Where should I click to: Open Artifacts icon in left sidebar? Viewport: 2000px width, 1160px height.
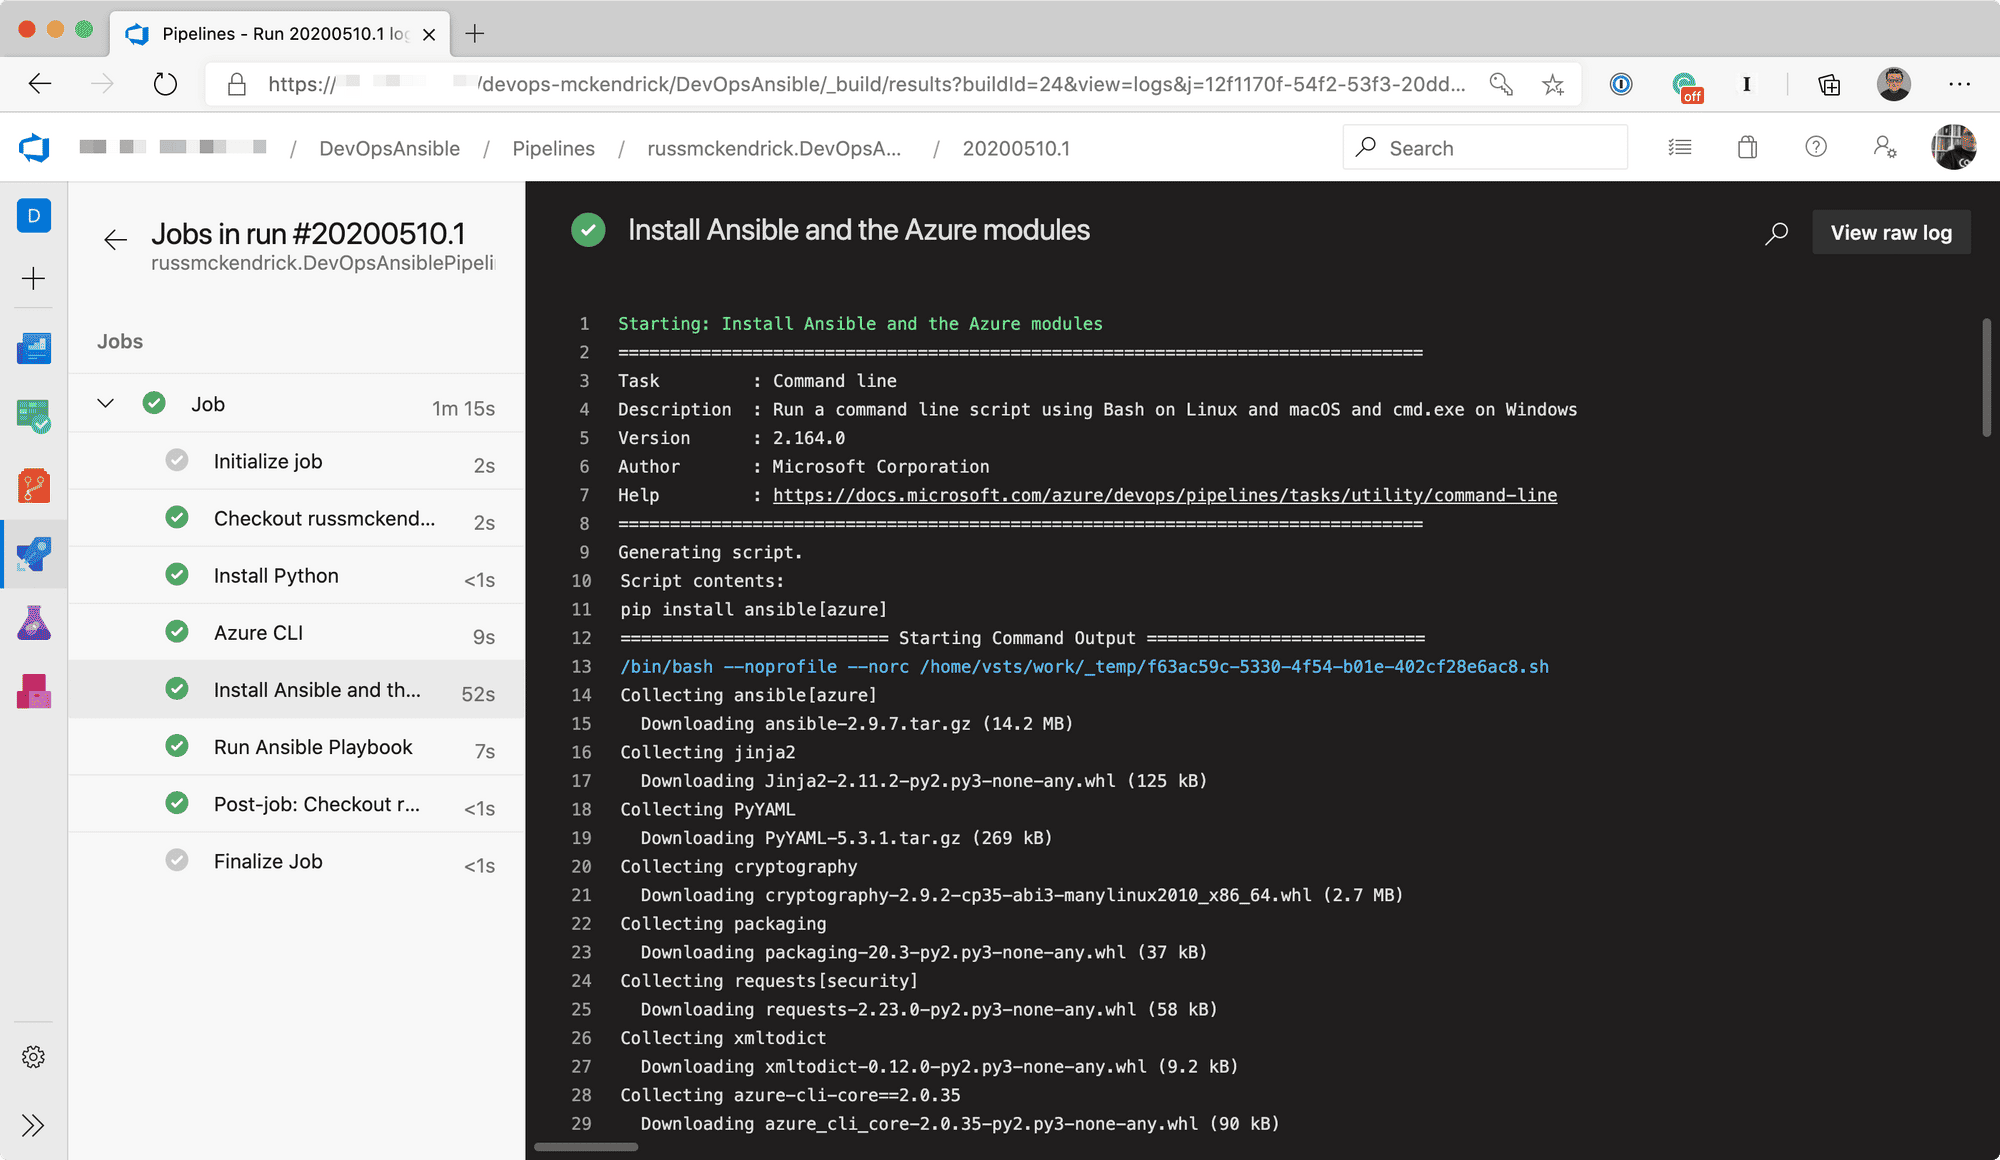point(33,691)
